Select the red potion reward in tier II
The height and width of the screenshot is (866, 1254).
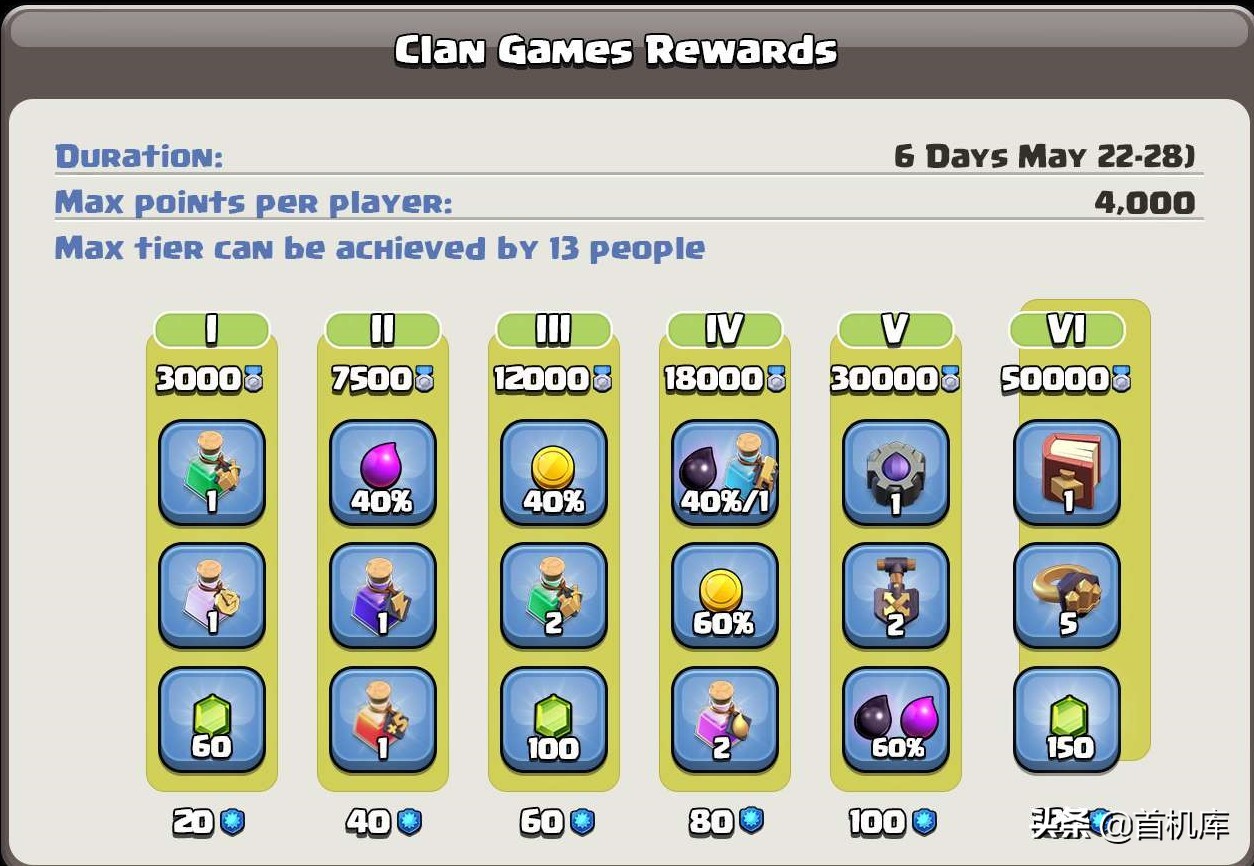click(383, 721)
